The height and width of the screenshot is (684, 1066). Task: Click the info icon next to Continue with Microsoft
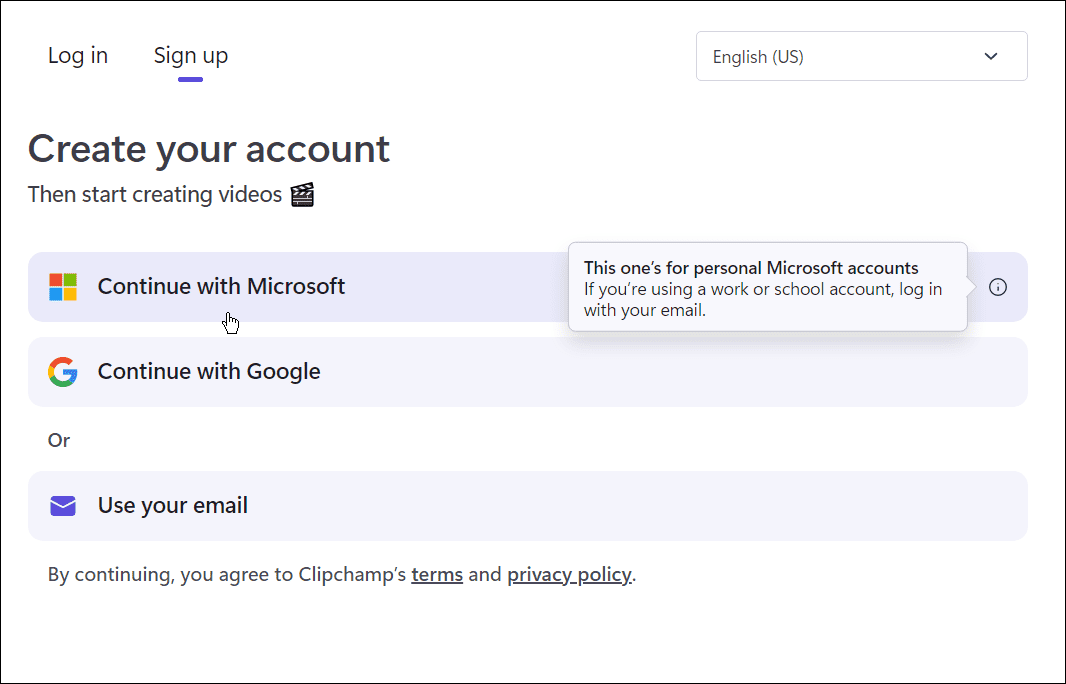[997, 287]
